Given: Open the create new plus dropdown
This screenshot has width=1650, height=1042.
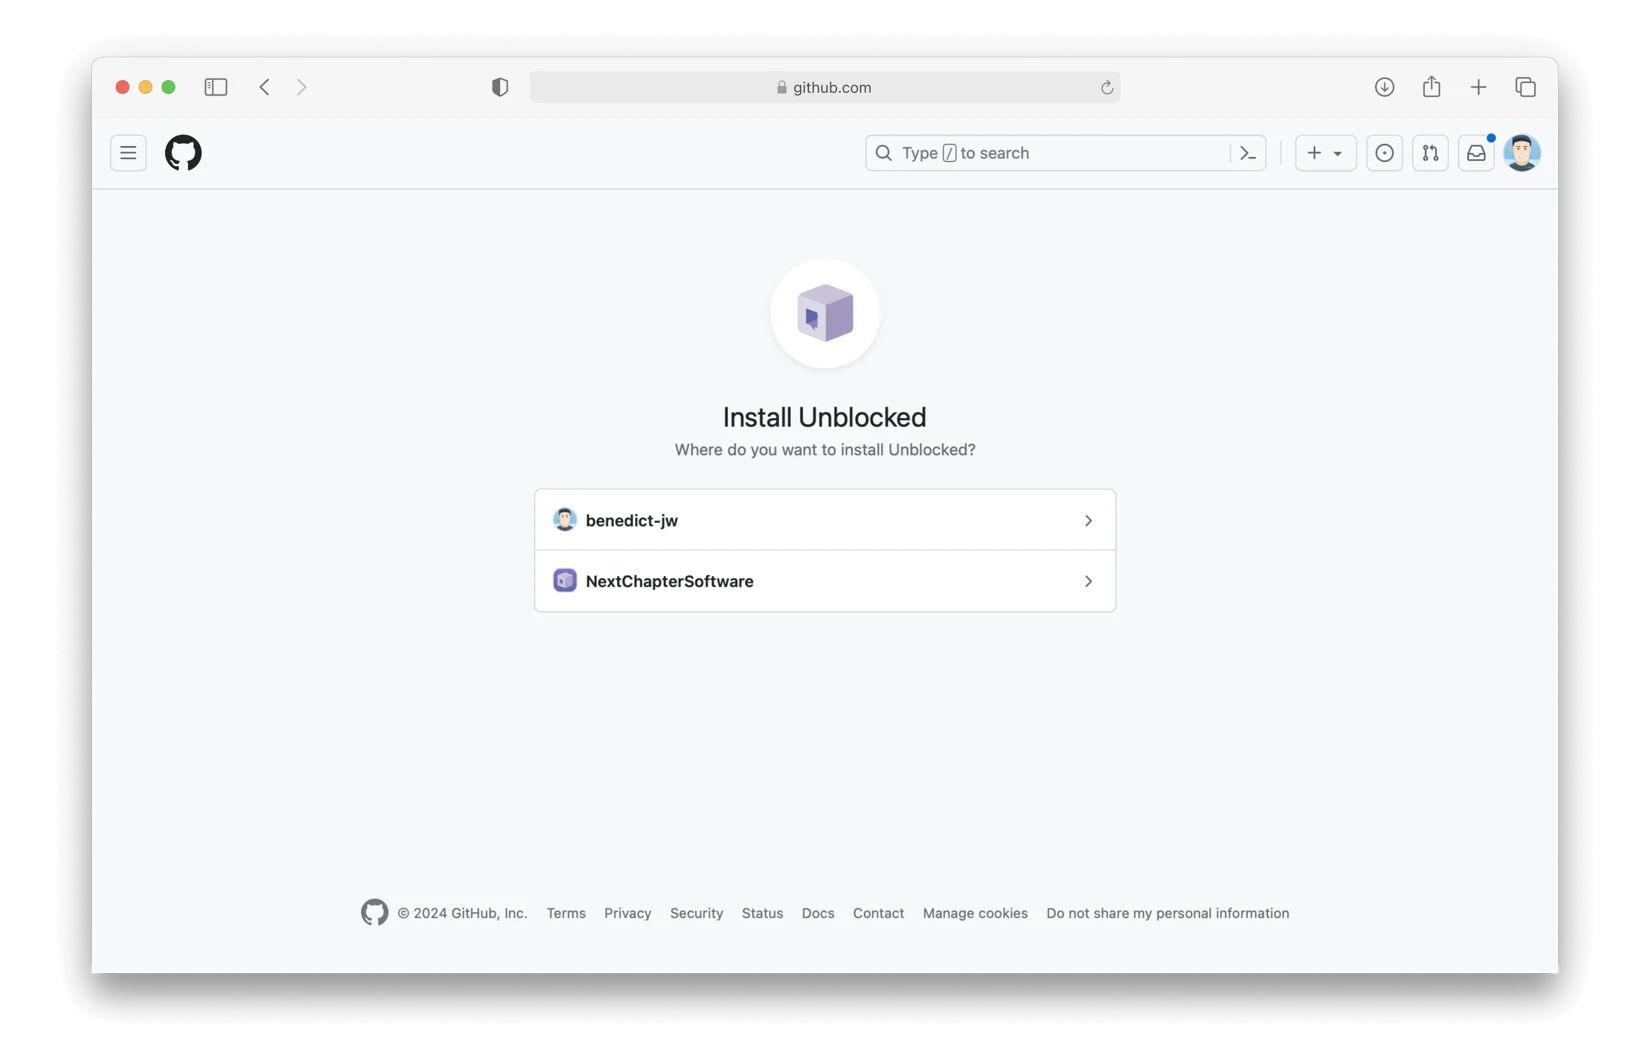Looking at the screenshot, I should click(1325, 153).
